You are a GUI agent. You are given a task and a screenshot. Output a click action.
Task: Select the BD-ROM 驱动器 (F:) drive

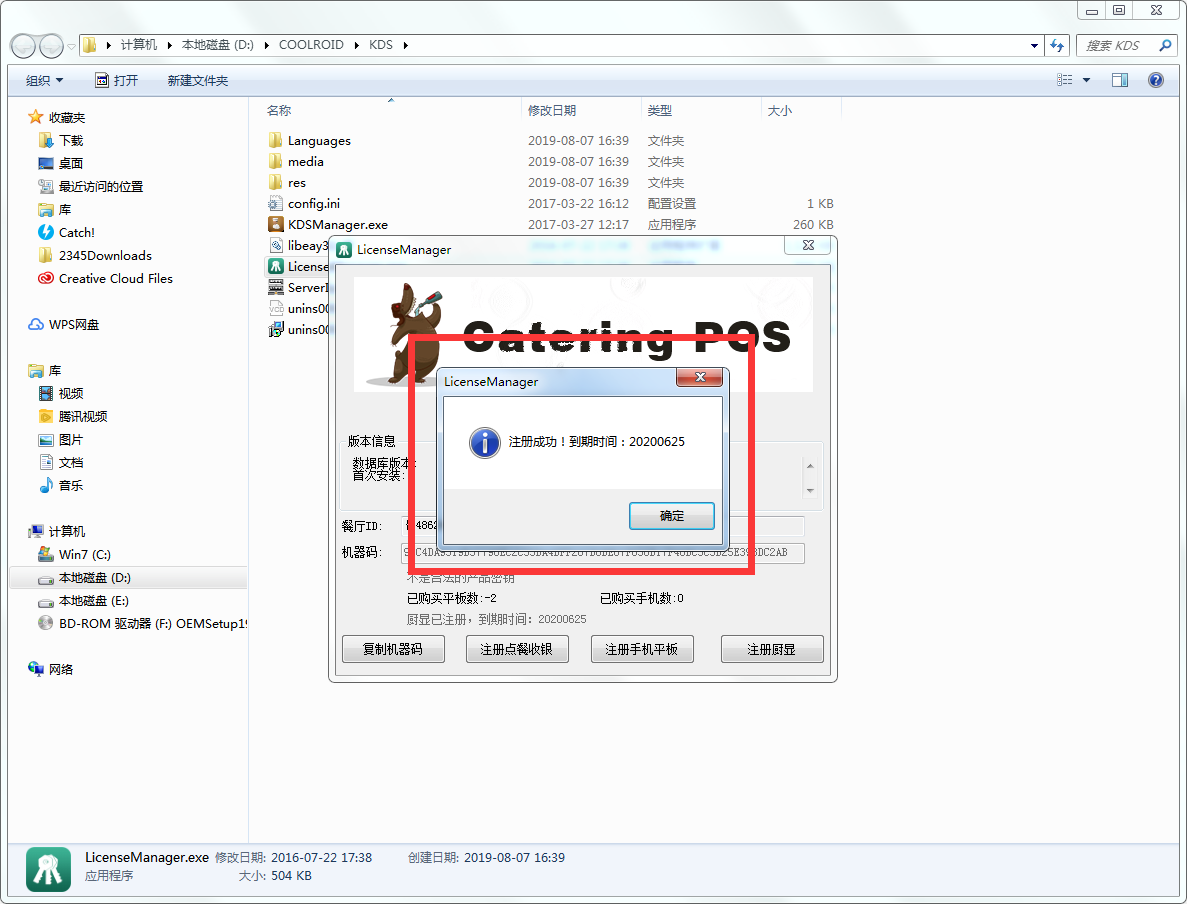153,624
